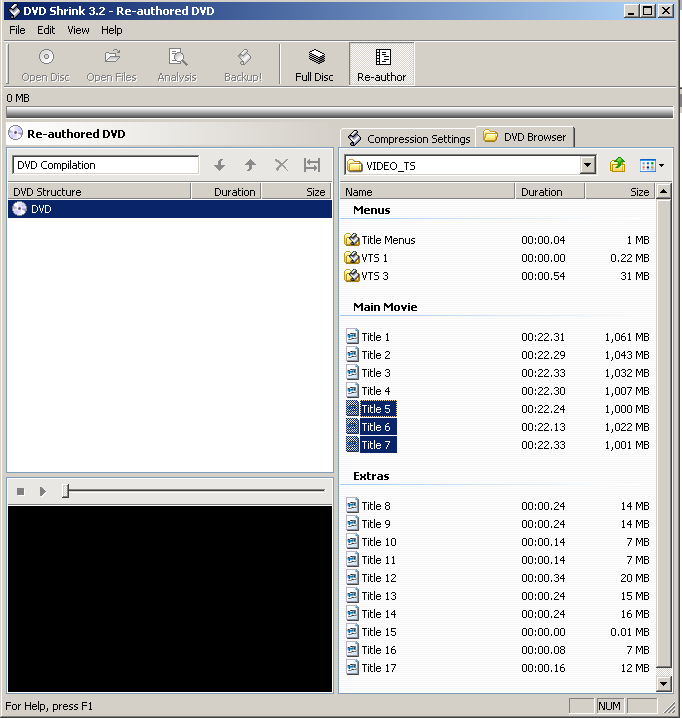Click the Title 17 file icon

coord(352,668)
